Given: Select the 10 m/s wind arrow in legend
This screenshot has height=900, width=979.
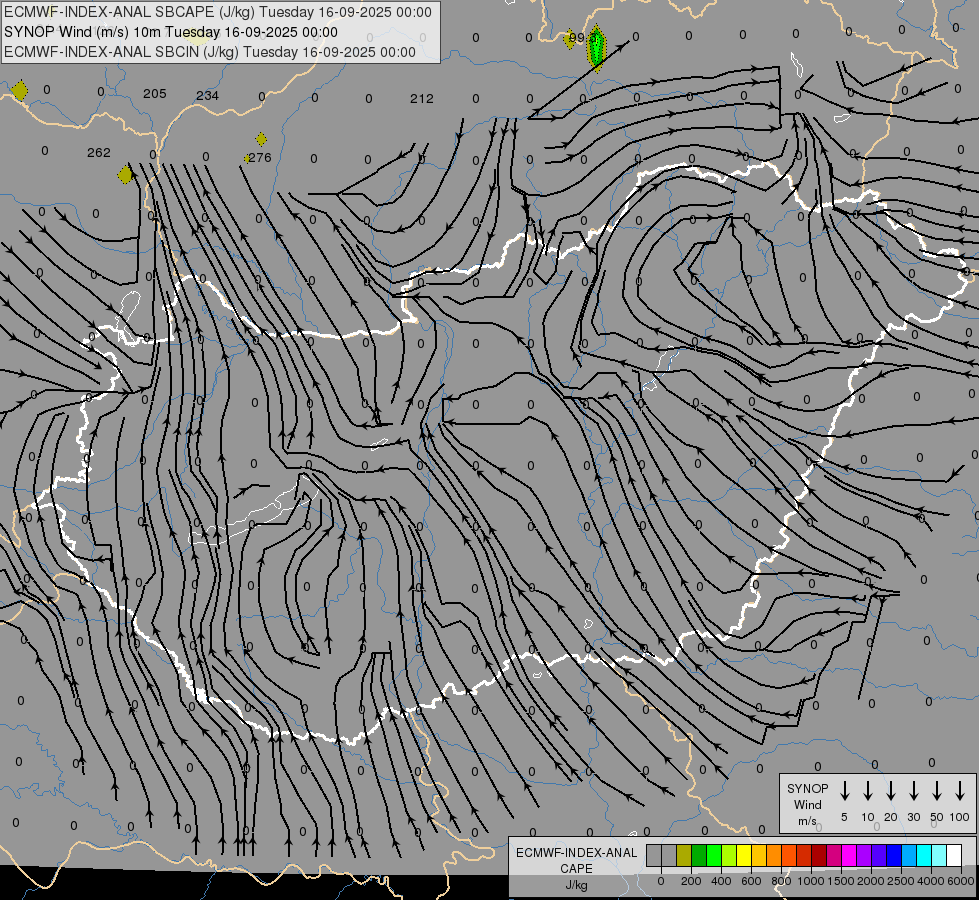Looking at the screenshot, I should click(x=868, y=791).
